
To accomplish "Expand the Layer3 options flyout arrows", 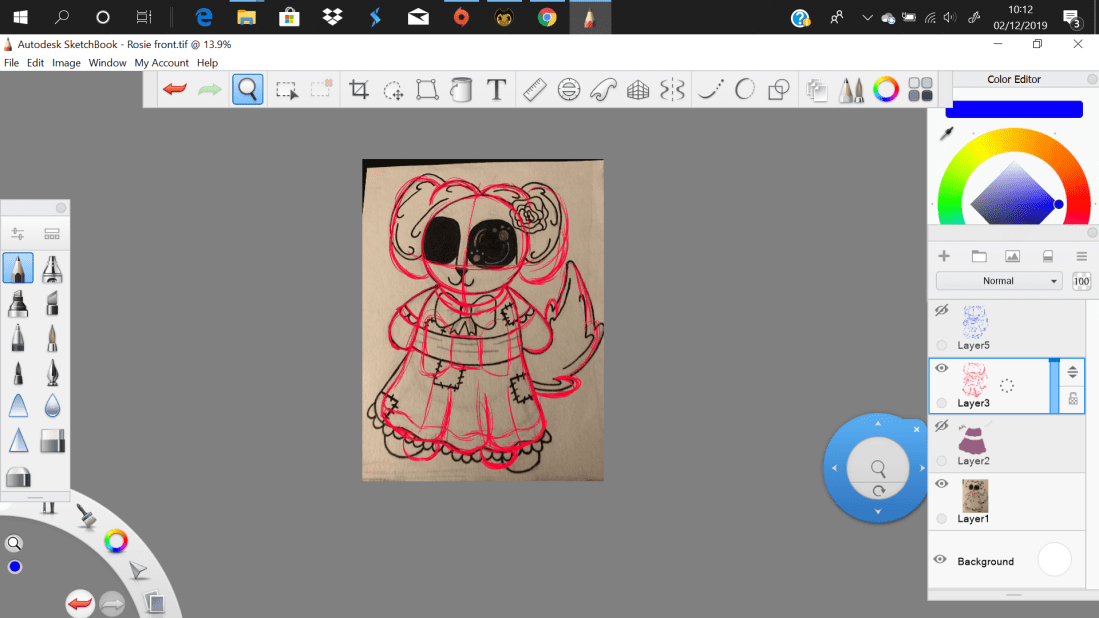I will pyautogui.click(x=1072, y=371).
